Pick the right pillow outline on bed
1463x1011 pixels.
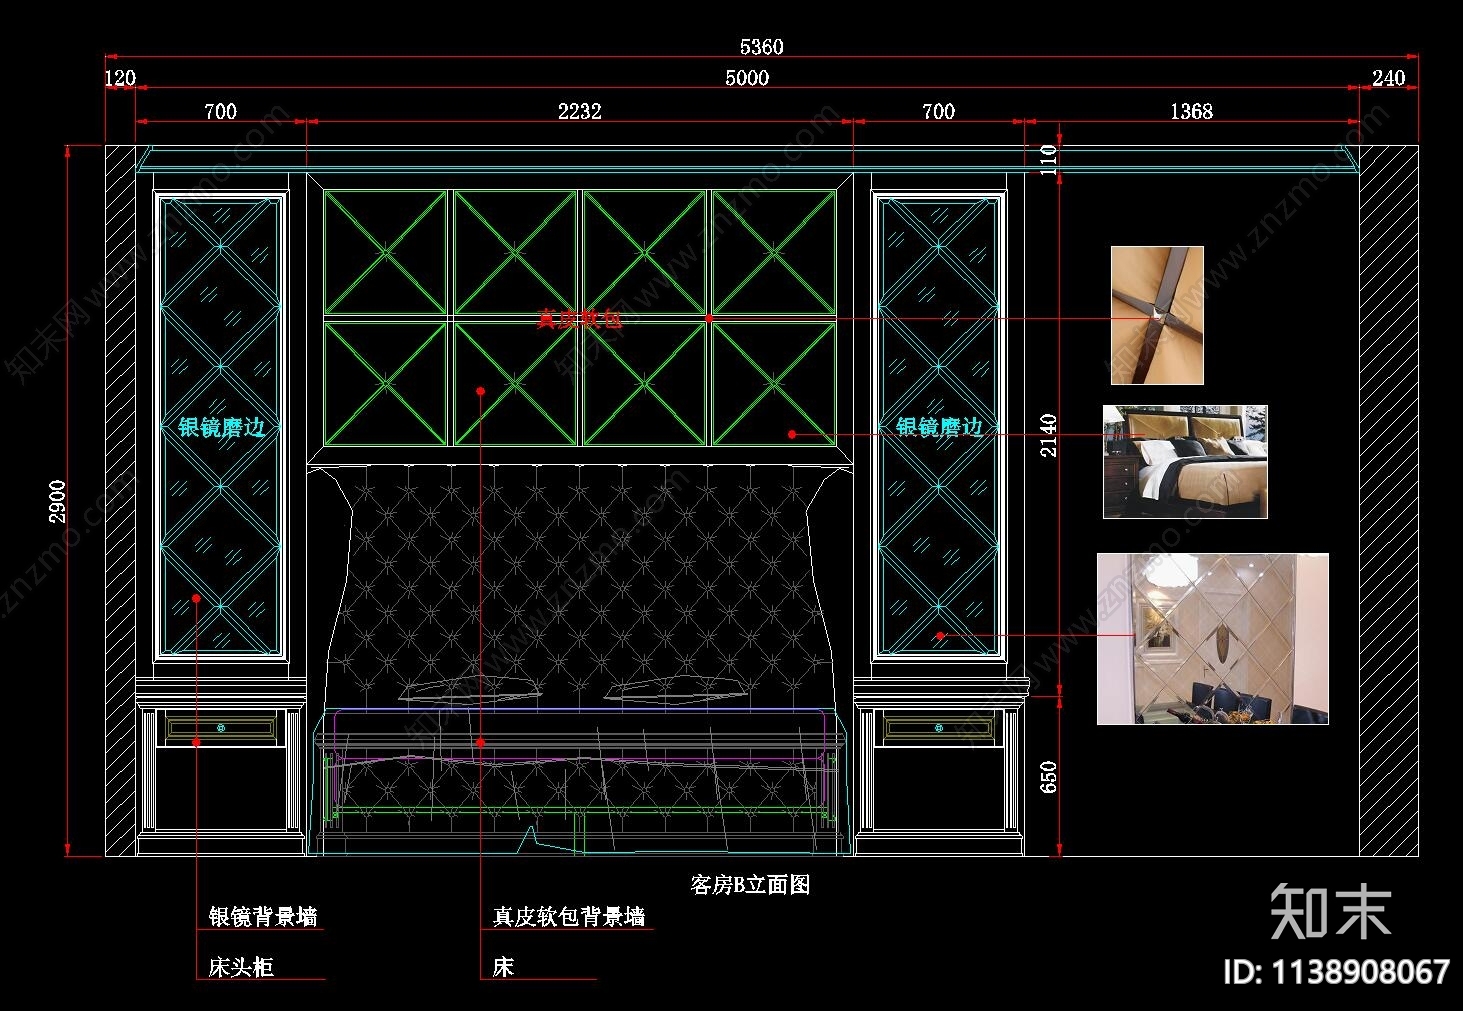click(676, 688)
